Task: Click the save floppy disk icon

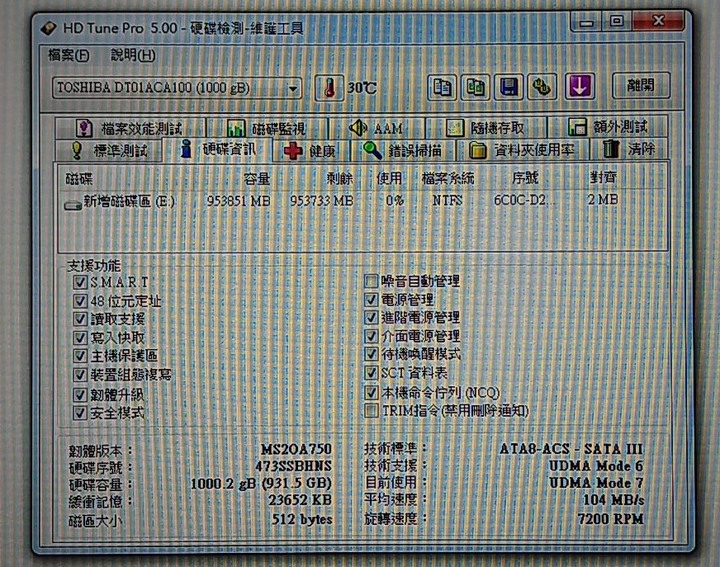Action: pyautogui.click(x=508, y=87)
